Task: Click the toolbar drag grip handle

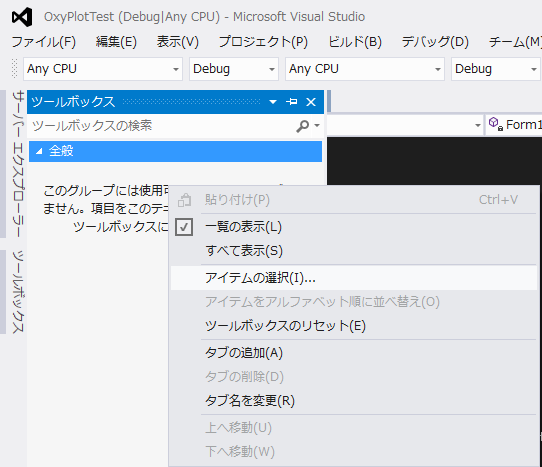Action: click(x=15, y=68)
